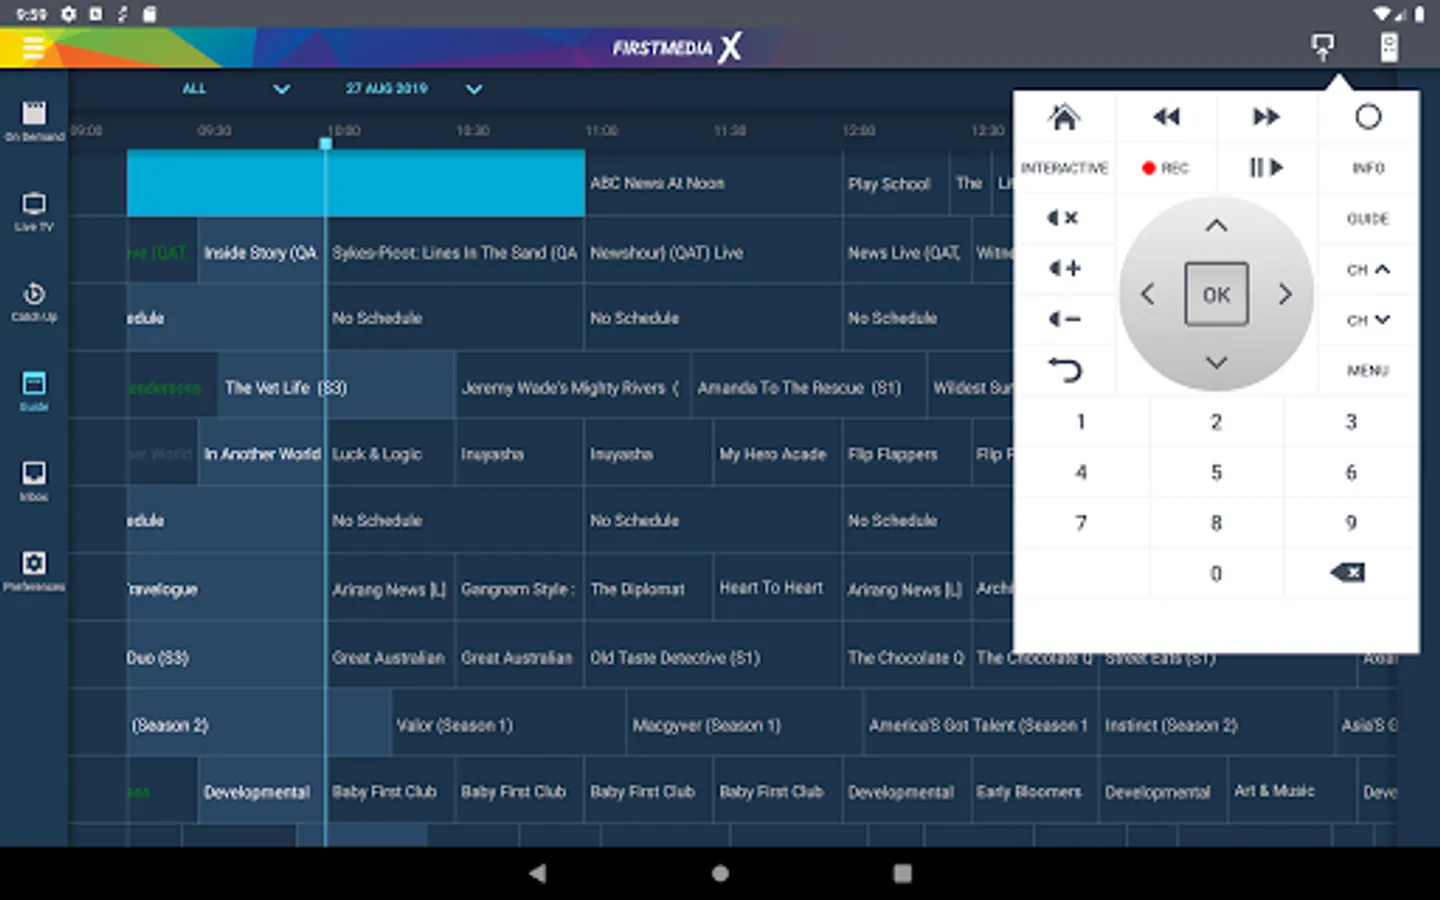This screenshot has height=900, width=1440.
Task: Tap MENU button on remote
Action: click(x=1368, y=370)
